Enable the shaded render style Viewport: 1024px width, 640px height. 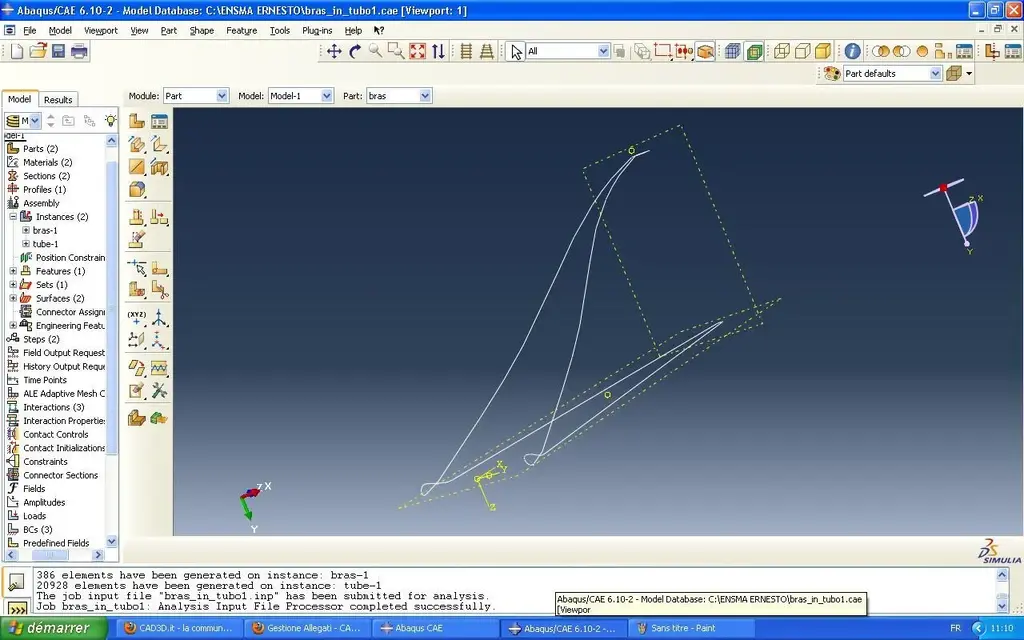coord(823,51)
